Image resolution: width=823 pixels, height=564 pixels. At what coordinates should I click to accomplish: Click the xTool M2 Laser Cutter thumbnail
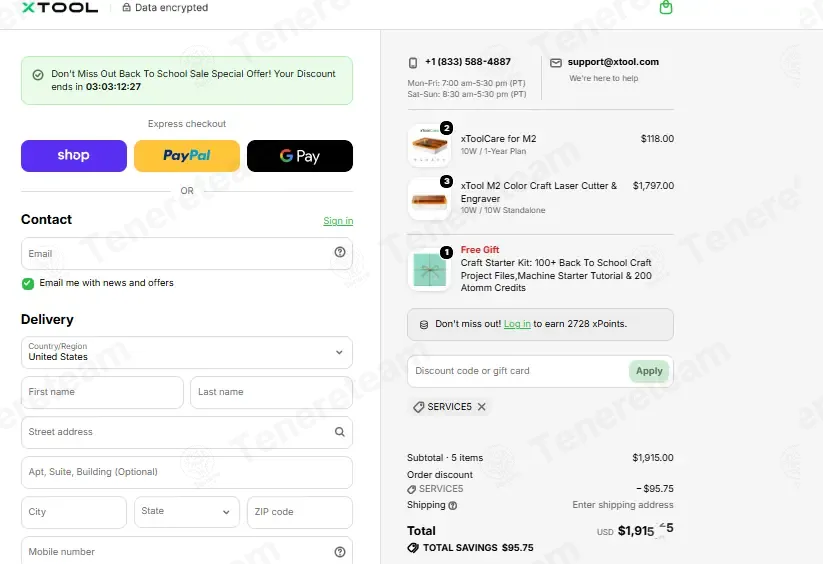[x=429, y=199]
